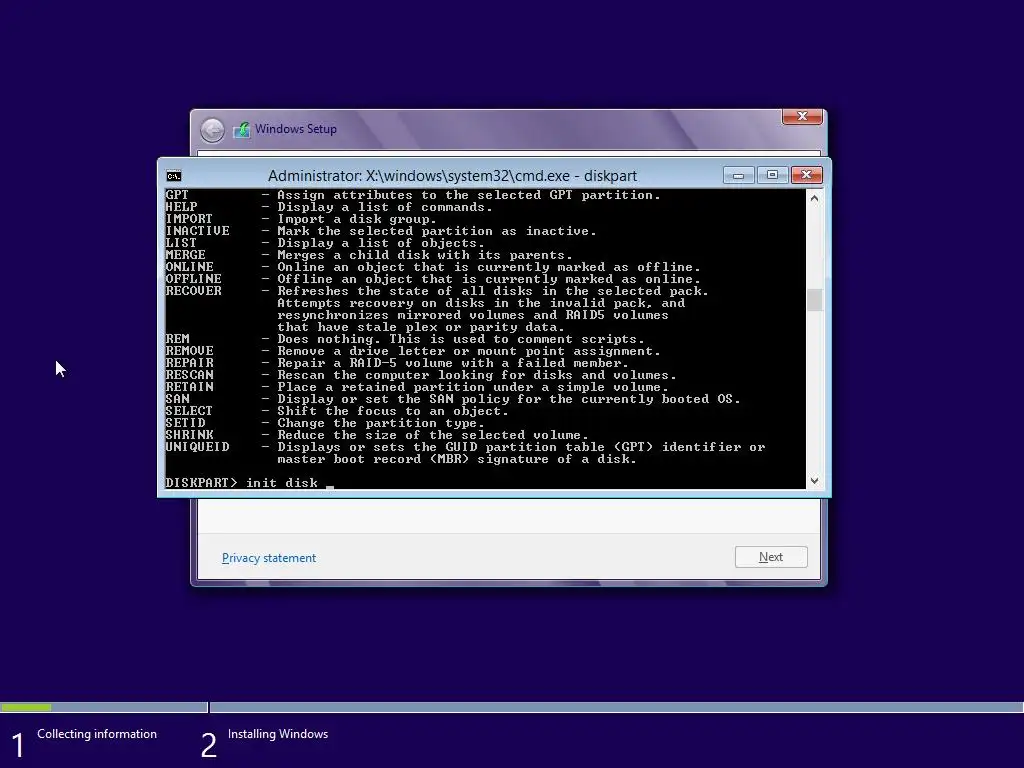Click the GPT command line in console

pos(413,195)
